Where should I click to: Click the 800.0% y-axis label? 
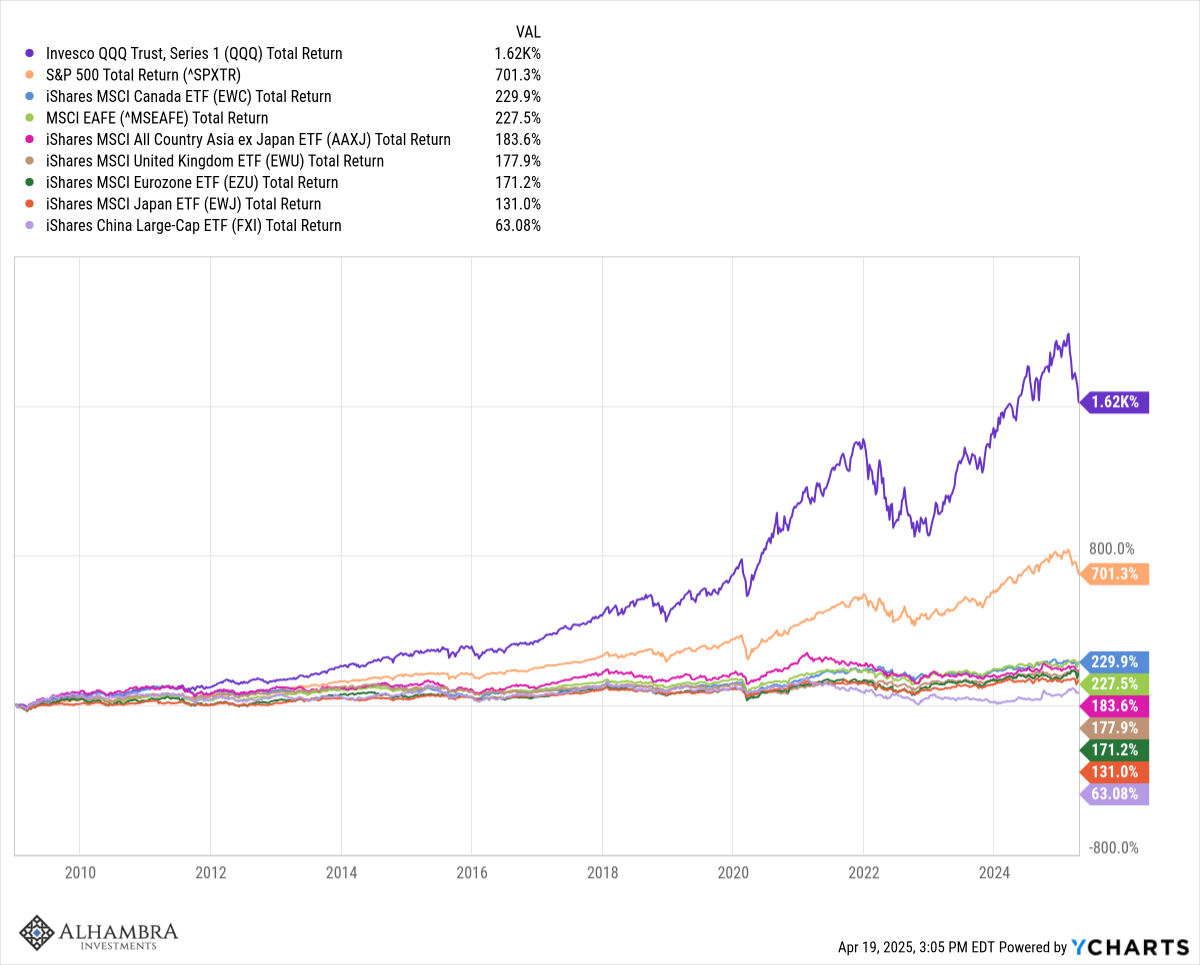[1112, 549]
